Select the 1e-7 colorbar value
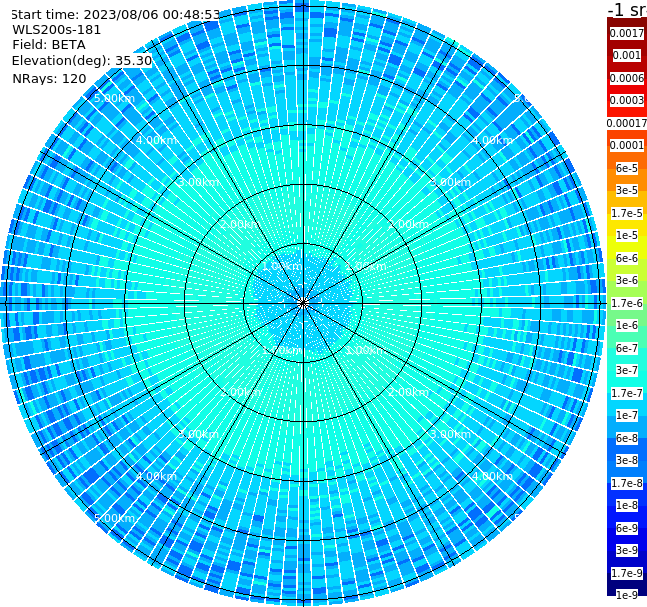Image resolution: width=647 pixels, height=607 pixels. pos(627,415)
